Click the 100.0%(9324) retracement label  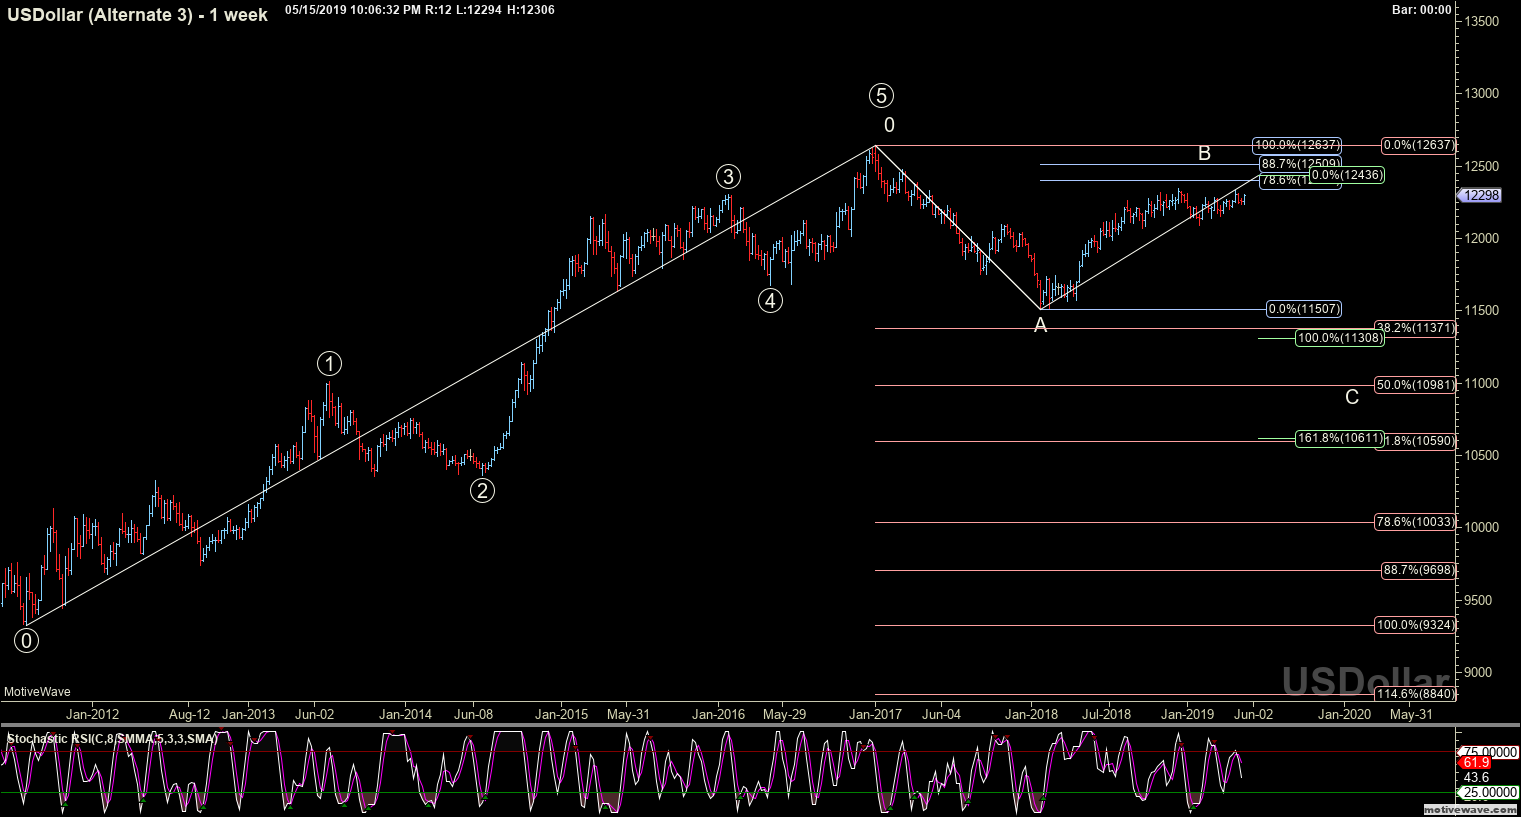point(1415,625)
